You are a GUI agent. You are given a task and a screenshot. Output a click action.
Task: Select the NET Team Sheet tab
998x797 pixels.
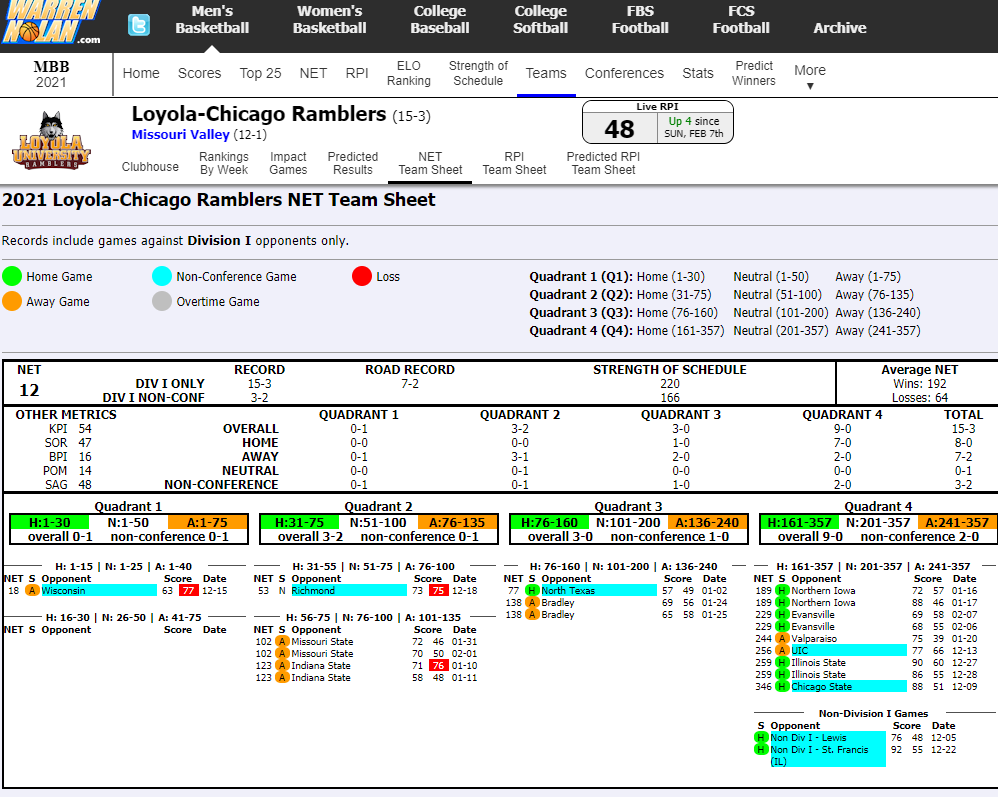pos(430,163)
